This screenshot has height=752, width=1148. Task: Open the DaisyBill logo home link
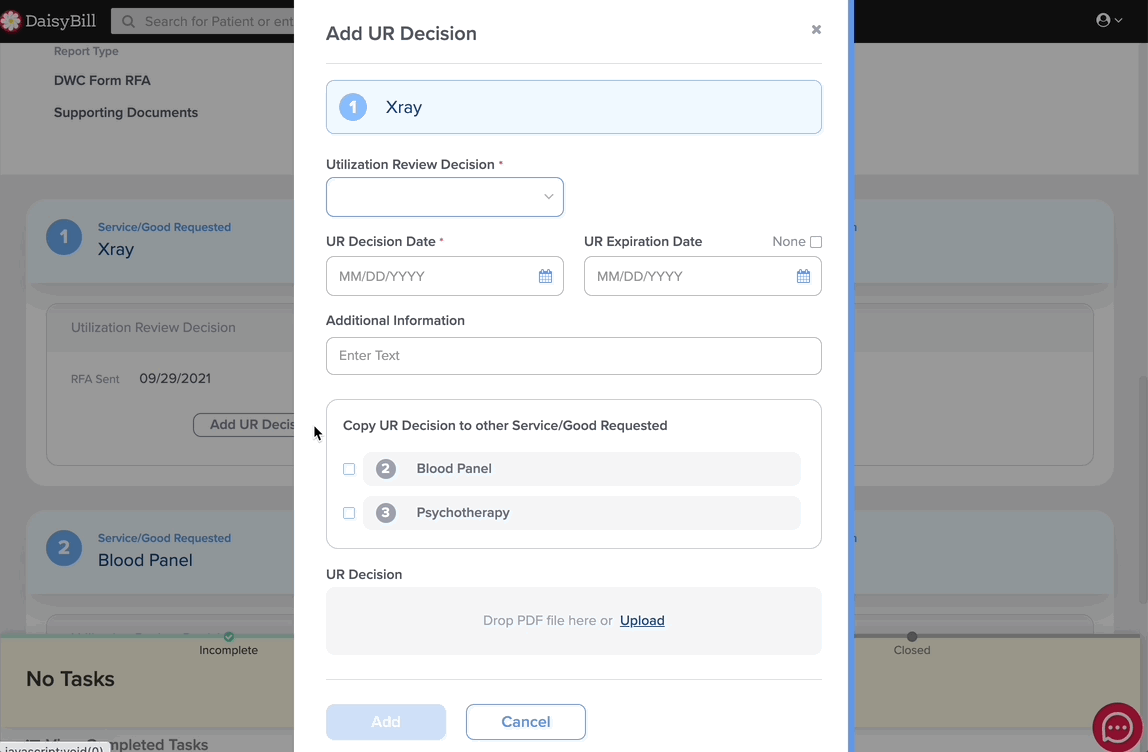tap(49, 21)
